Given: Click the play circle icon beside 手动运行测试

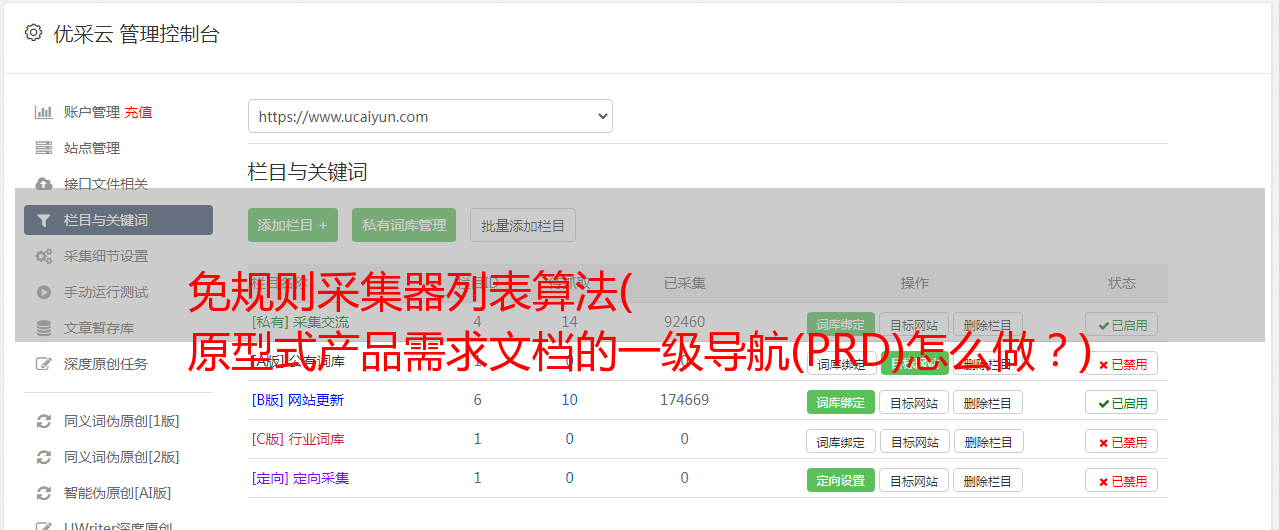Looking at the screenshot, I should point(43,292).
